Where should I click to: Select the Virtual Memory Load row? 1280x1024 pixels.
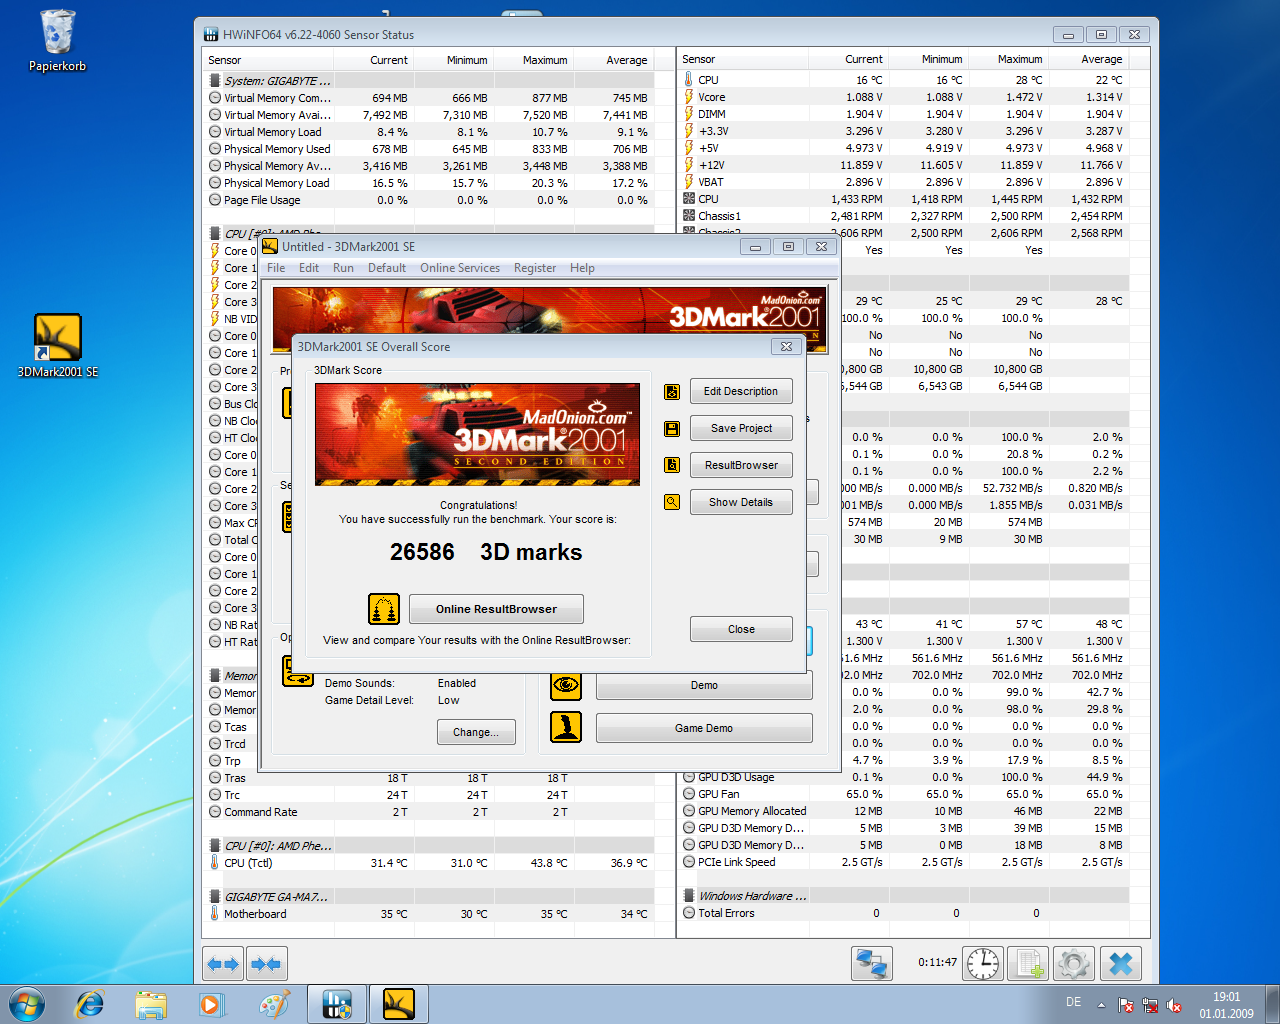pyautogui.click(x=428, y=132)
